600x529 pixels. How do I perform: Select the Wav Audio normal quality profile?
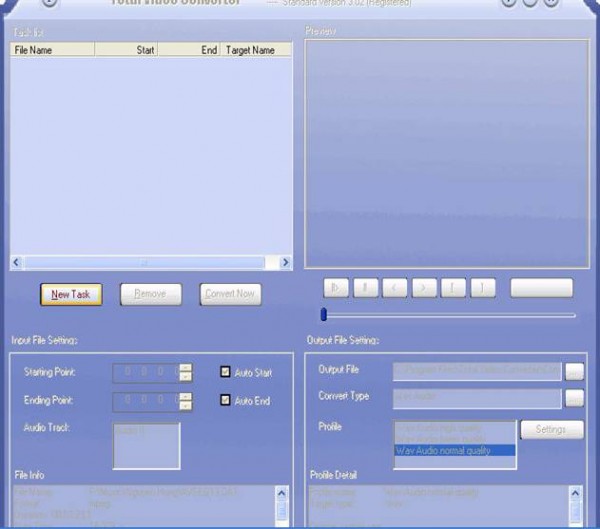[455, 451]
